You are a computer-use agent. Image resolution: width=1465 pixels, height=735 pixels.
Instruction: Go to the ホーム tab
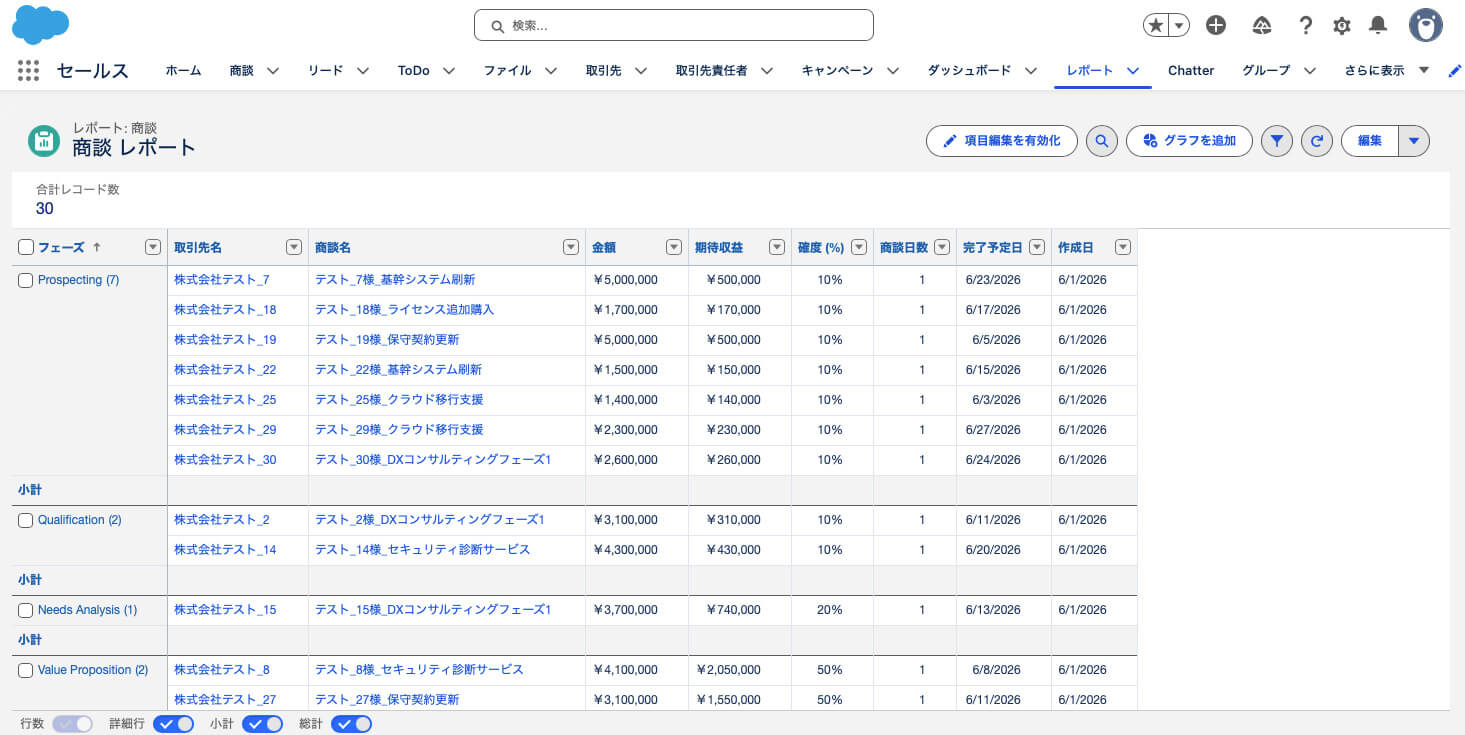[183, 70]
